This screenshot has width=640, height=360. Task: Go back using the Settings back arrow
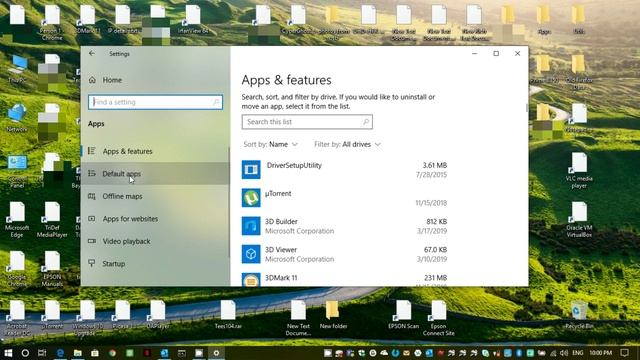click(92, 53)
